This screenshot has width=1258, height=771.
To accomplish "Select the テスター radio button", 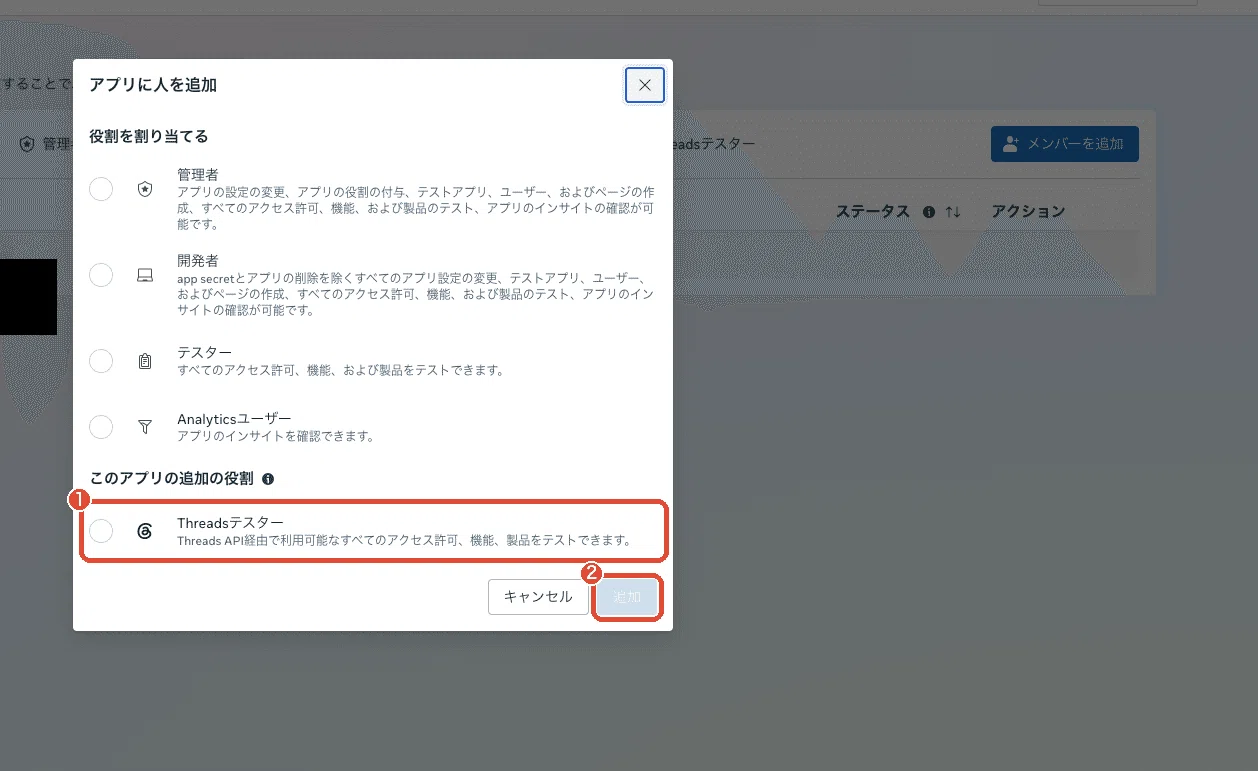I will tap(101, 361).
